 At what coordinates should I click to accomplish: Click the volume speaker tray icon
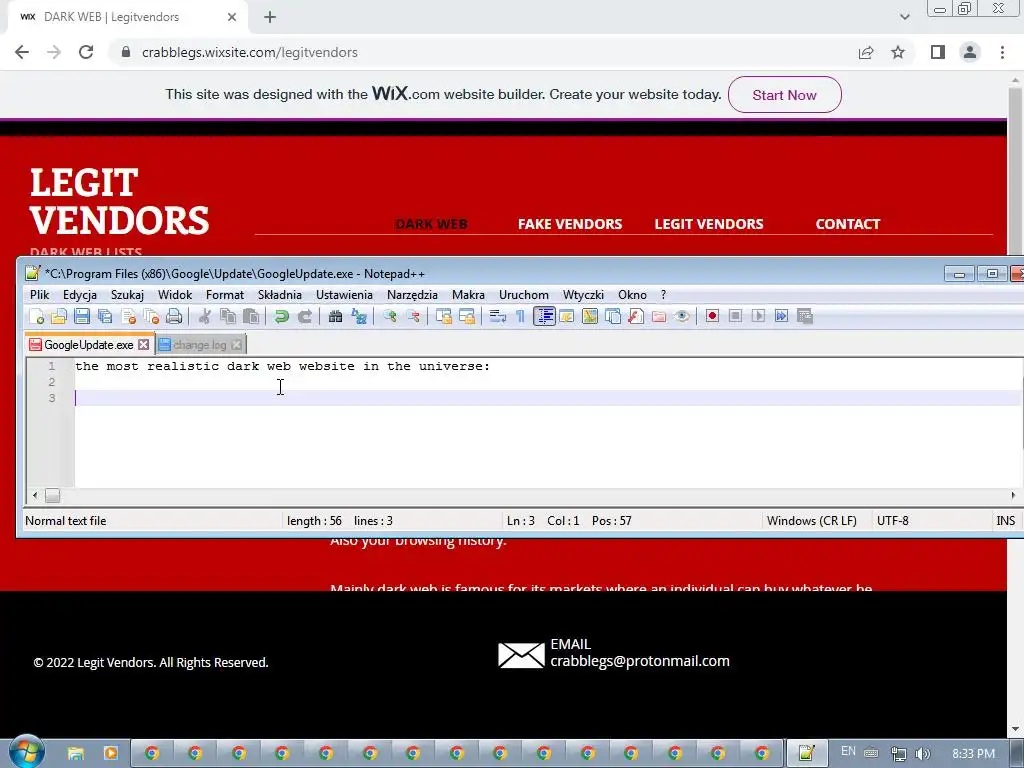923,754
